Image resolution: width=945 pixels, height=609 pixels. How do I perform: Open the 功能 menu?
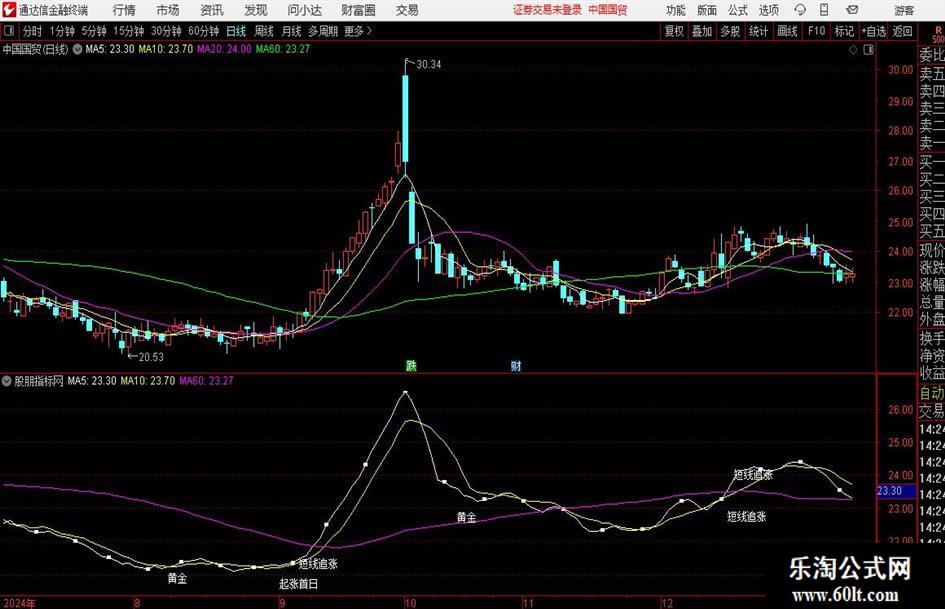(676, 10)
